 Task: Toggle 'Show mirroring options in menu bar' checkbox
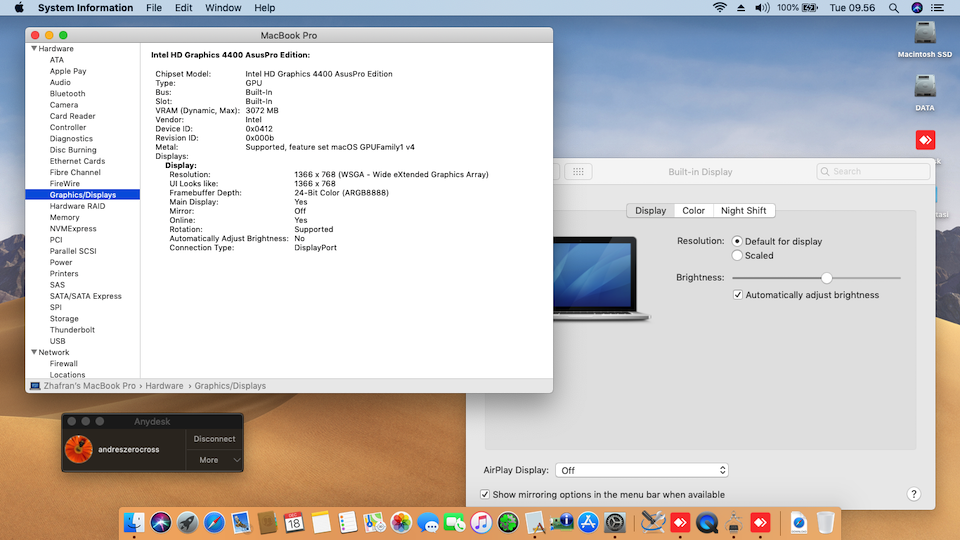coord(485,495)
